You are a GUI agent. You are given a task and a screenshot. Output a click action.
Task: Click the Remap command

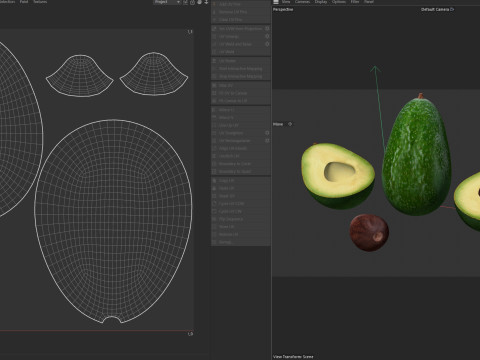[241, 242]
